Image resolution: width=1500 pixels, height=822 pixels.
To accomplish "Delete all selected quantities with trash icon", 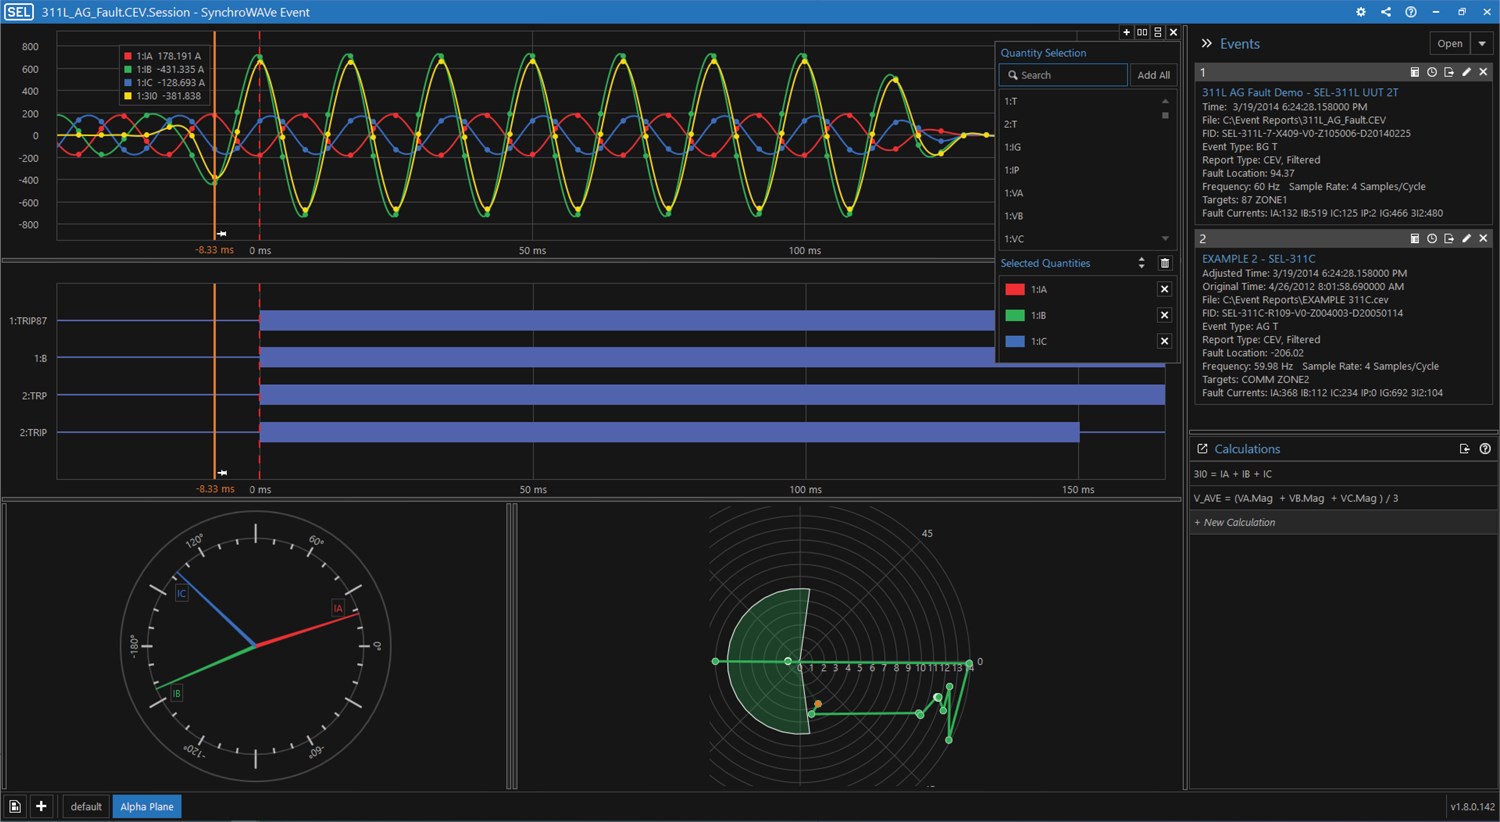I will [x=1164, y=263].
